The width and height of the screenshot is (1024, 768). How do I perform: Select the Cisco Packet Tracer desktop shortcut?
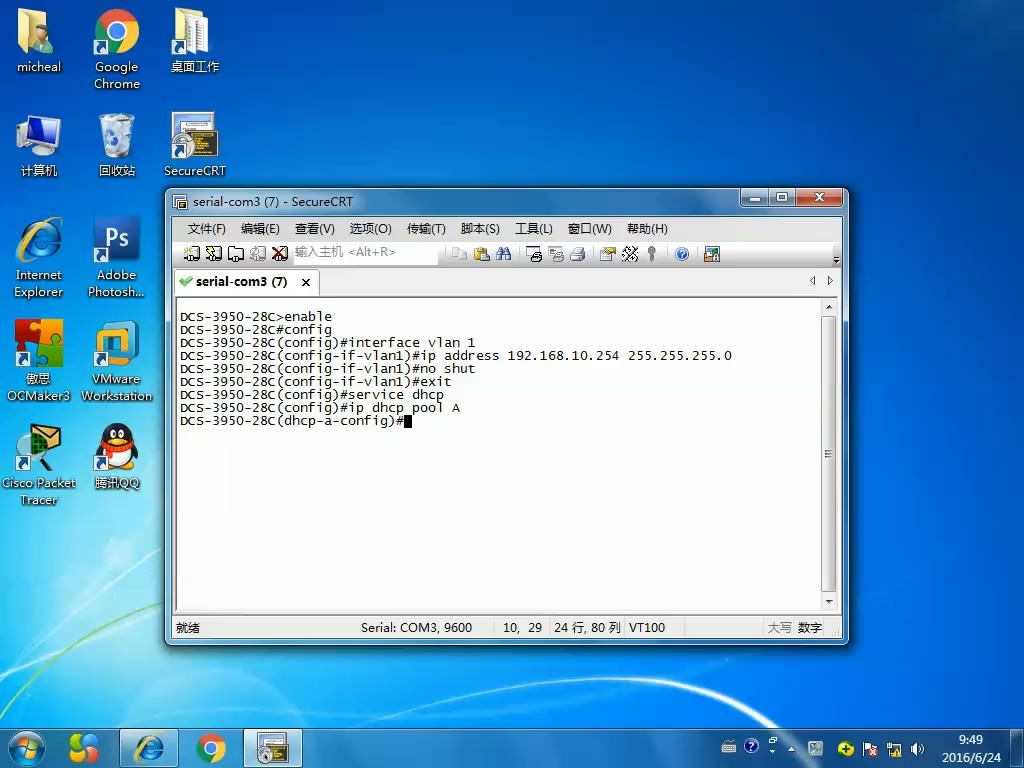(x=39, y=465)
